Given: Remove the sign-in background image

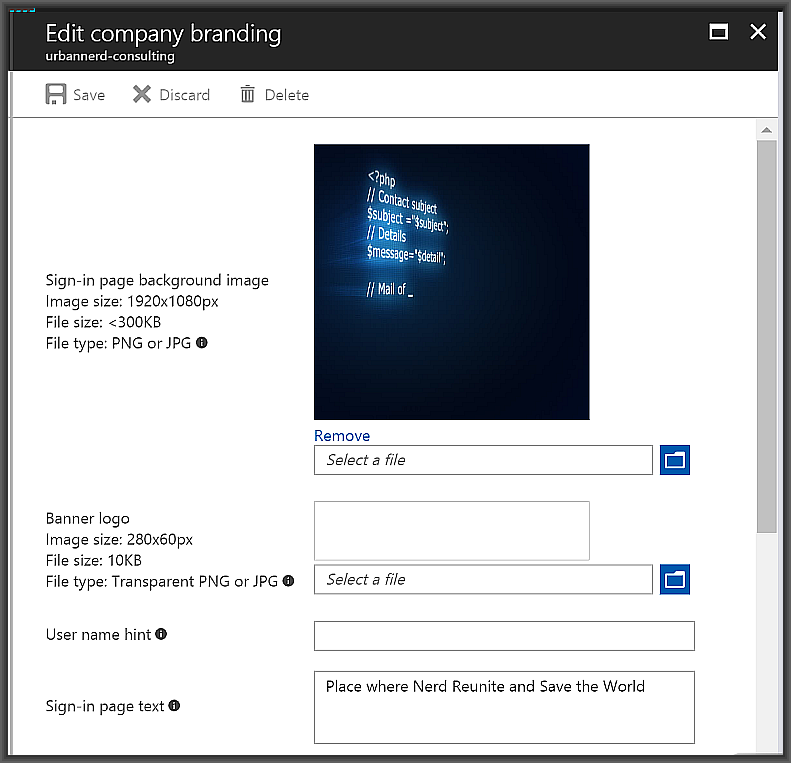Looking at the screenshot, I should (x=342, y=435).
